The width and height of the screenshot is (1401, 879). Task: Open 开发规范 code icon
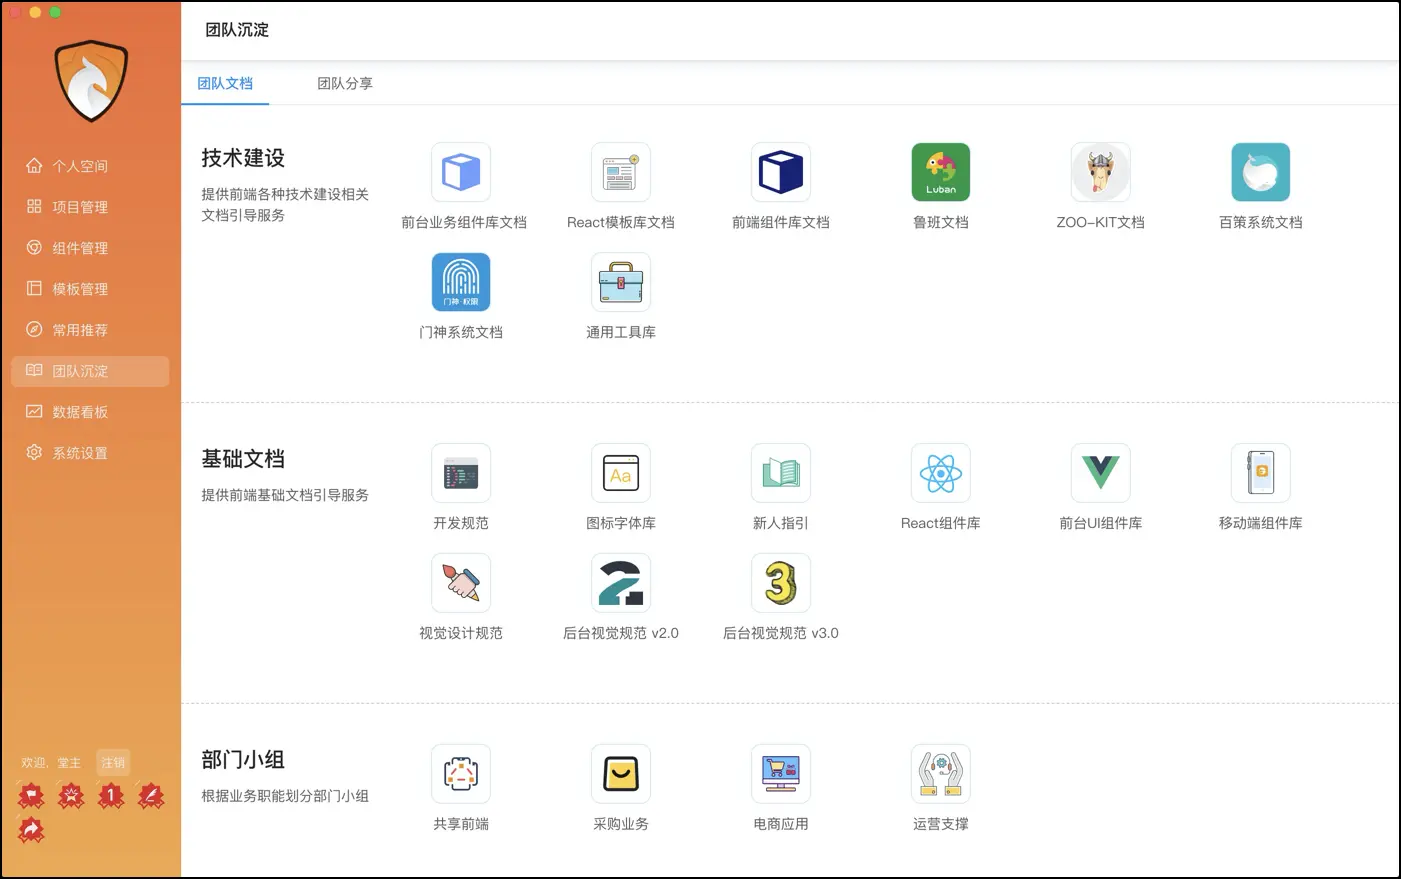(461, 473)
